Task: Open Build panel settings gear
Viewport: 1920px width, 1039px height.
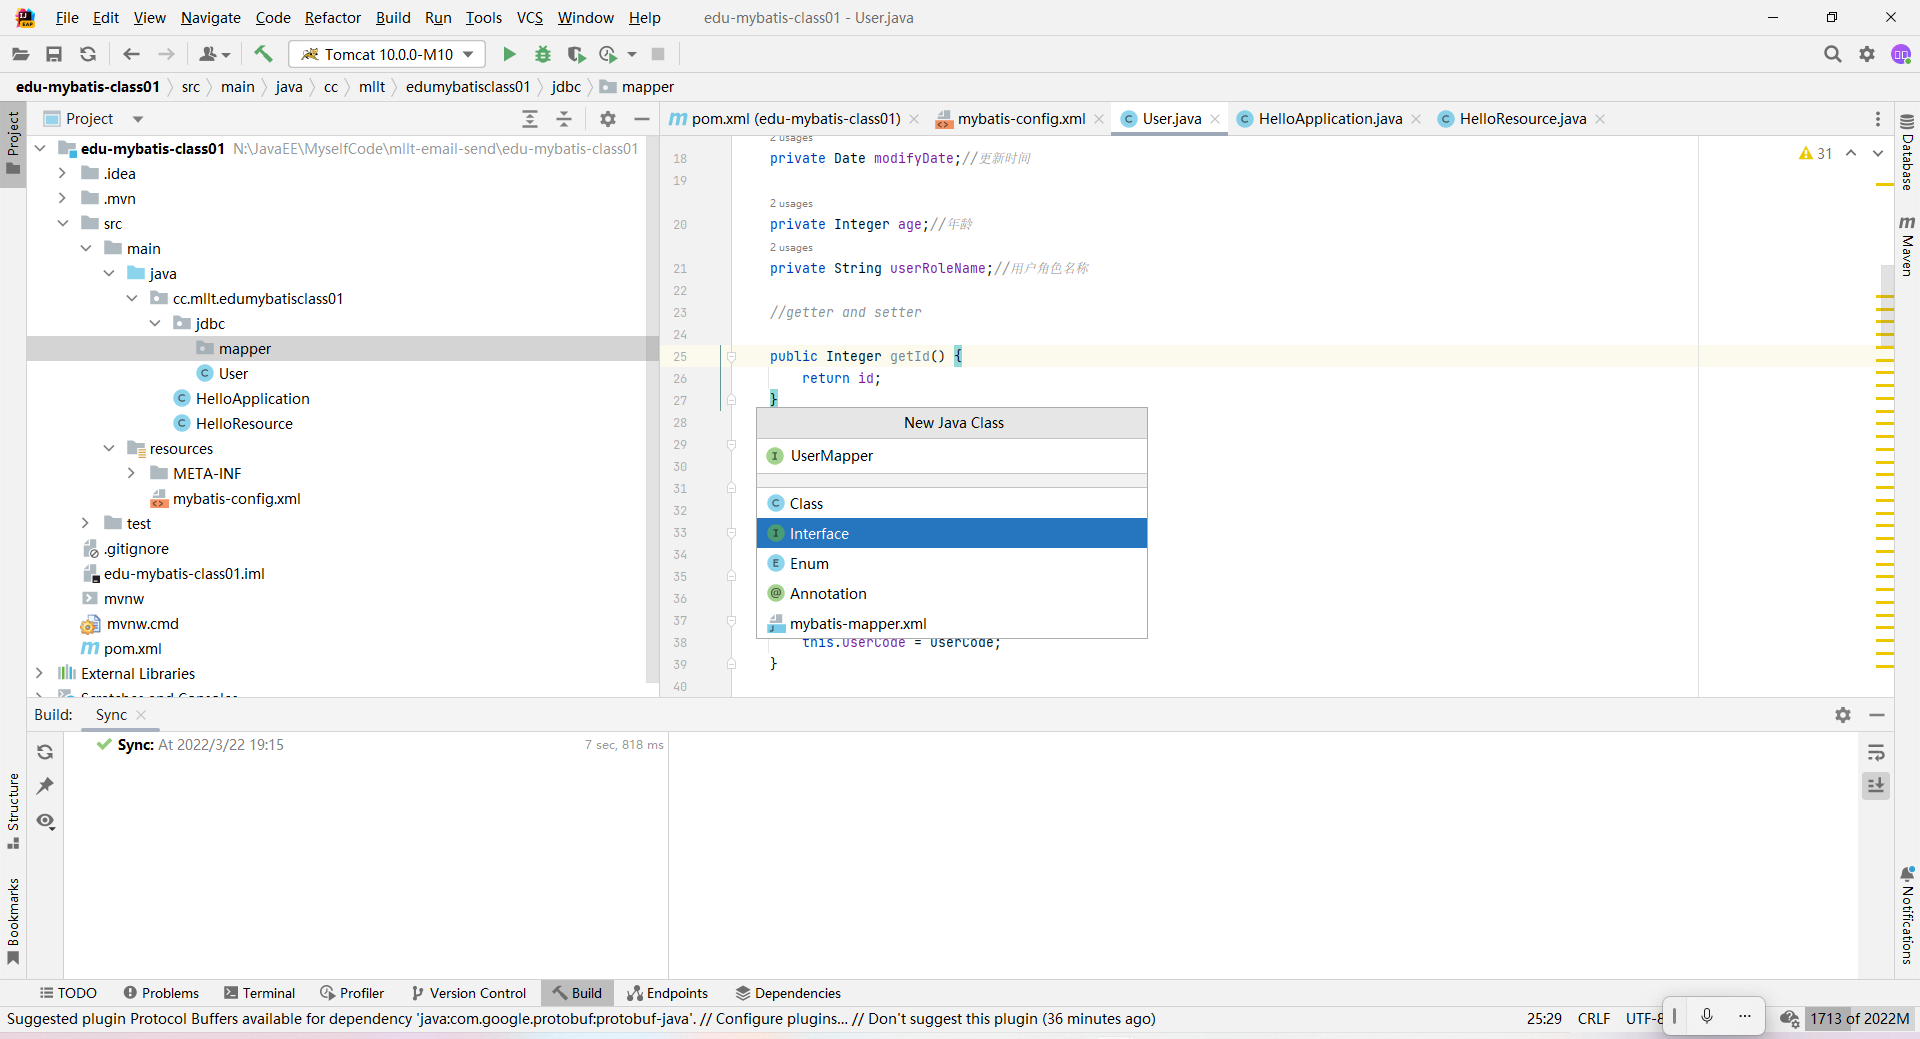Action: (1843, 715)
